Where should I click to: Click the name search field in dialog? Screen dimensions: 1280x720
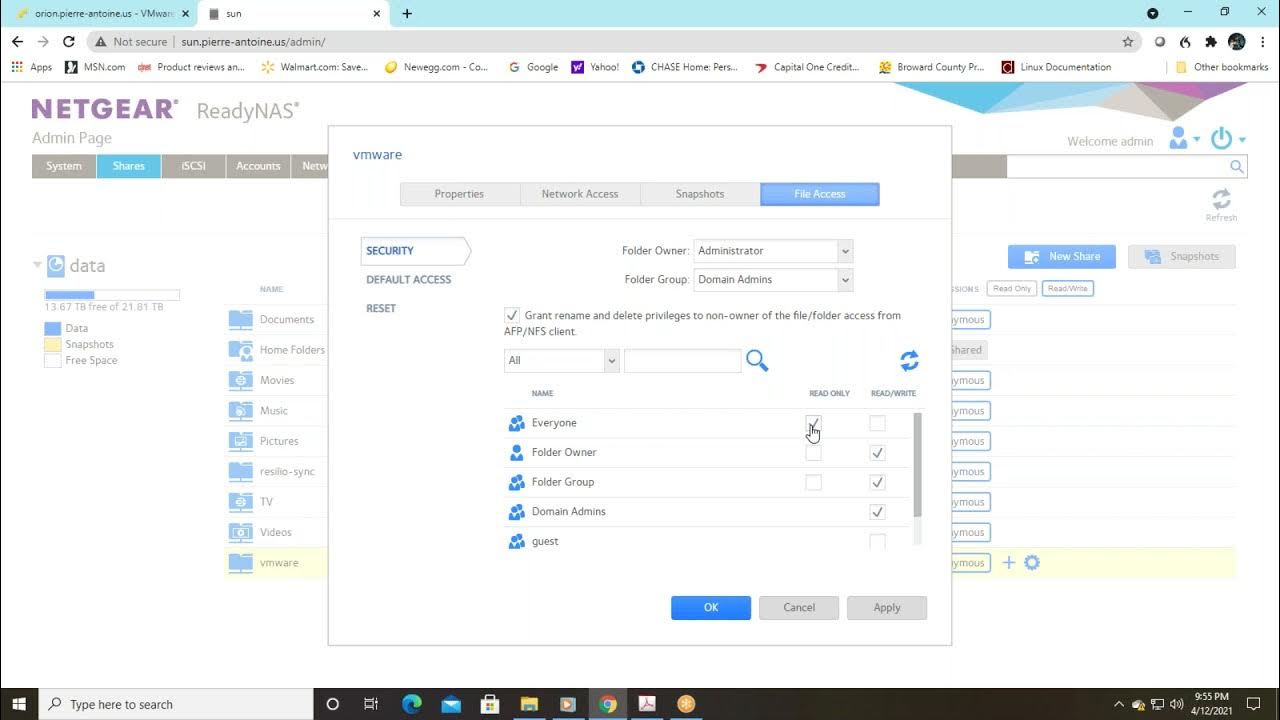[x=683, y=360]
